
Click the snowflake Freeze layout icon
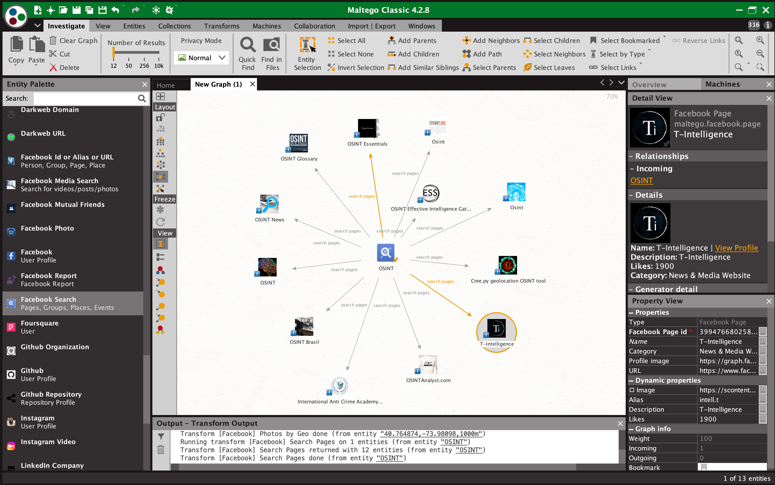tap(161, 210)
